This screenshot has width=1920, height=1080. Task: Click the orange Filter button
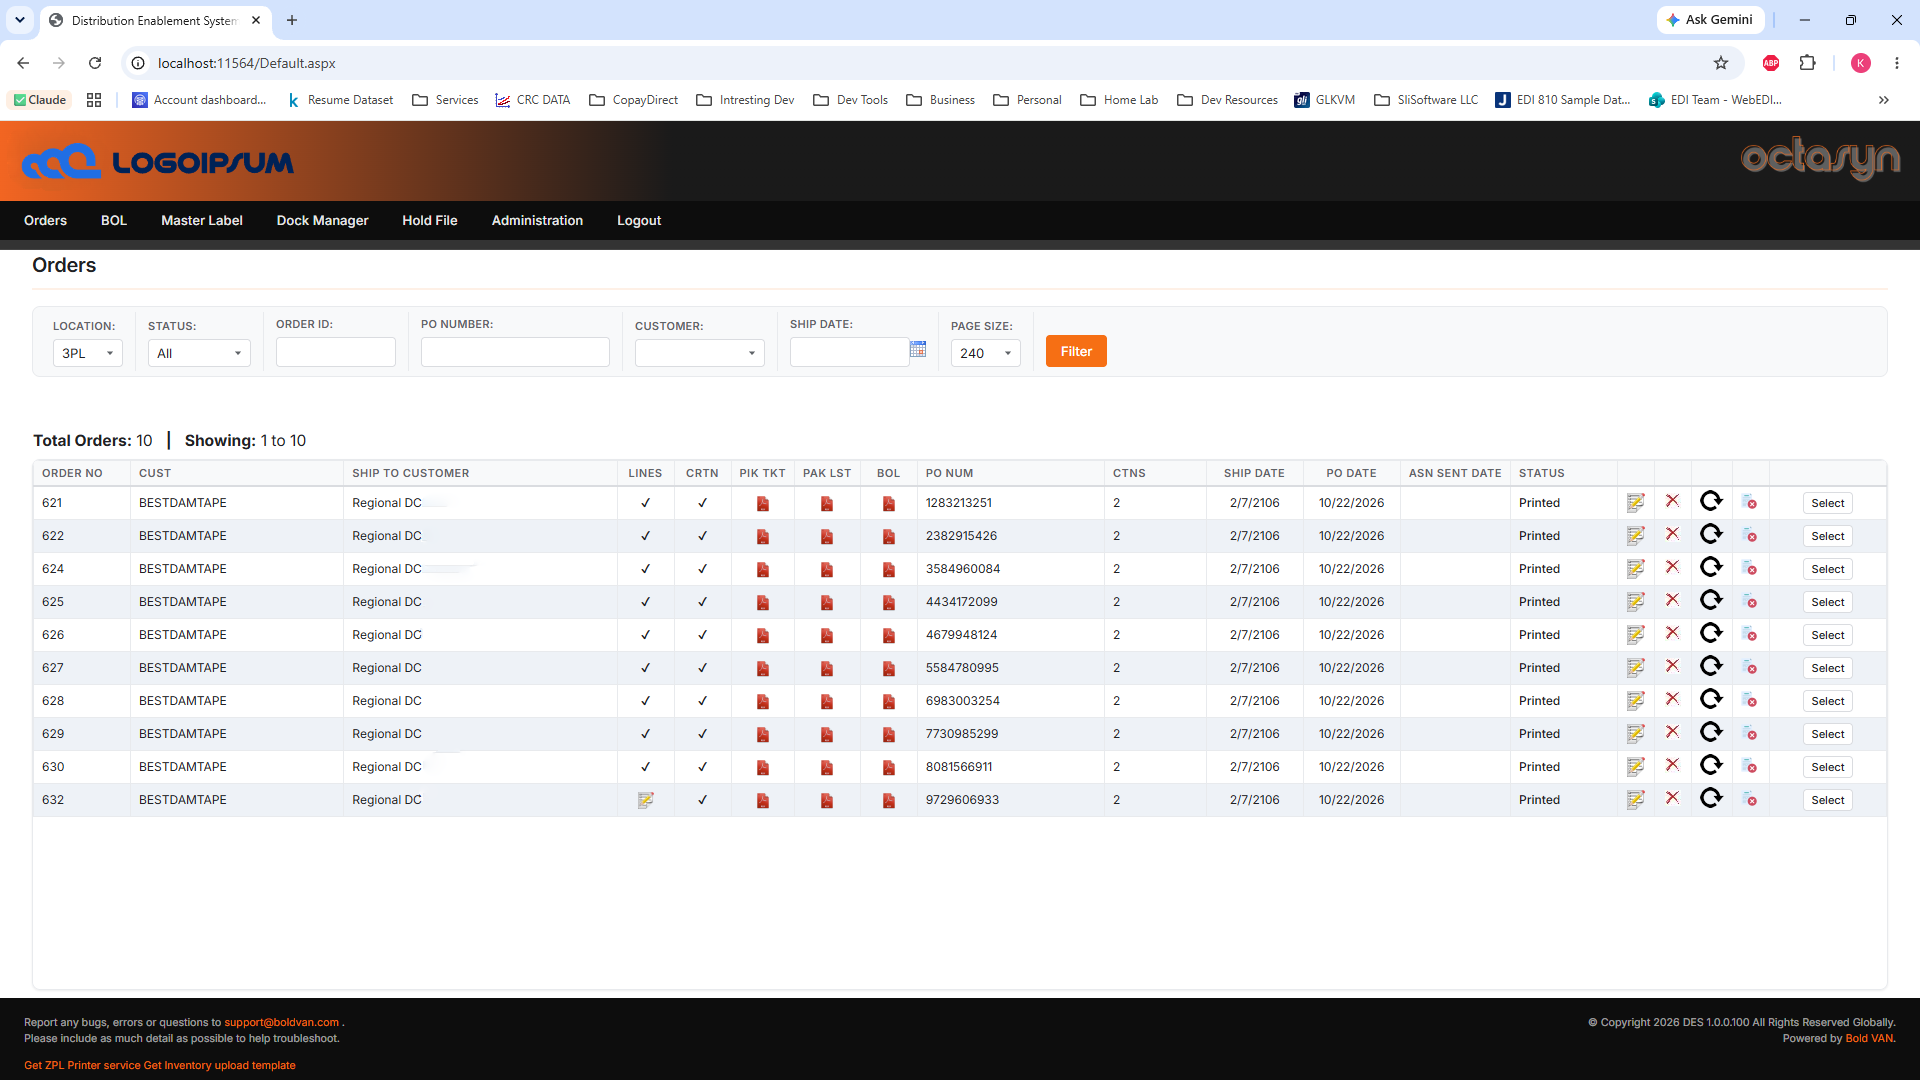1076,351
